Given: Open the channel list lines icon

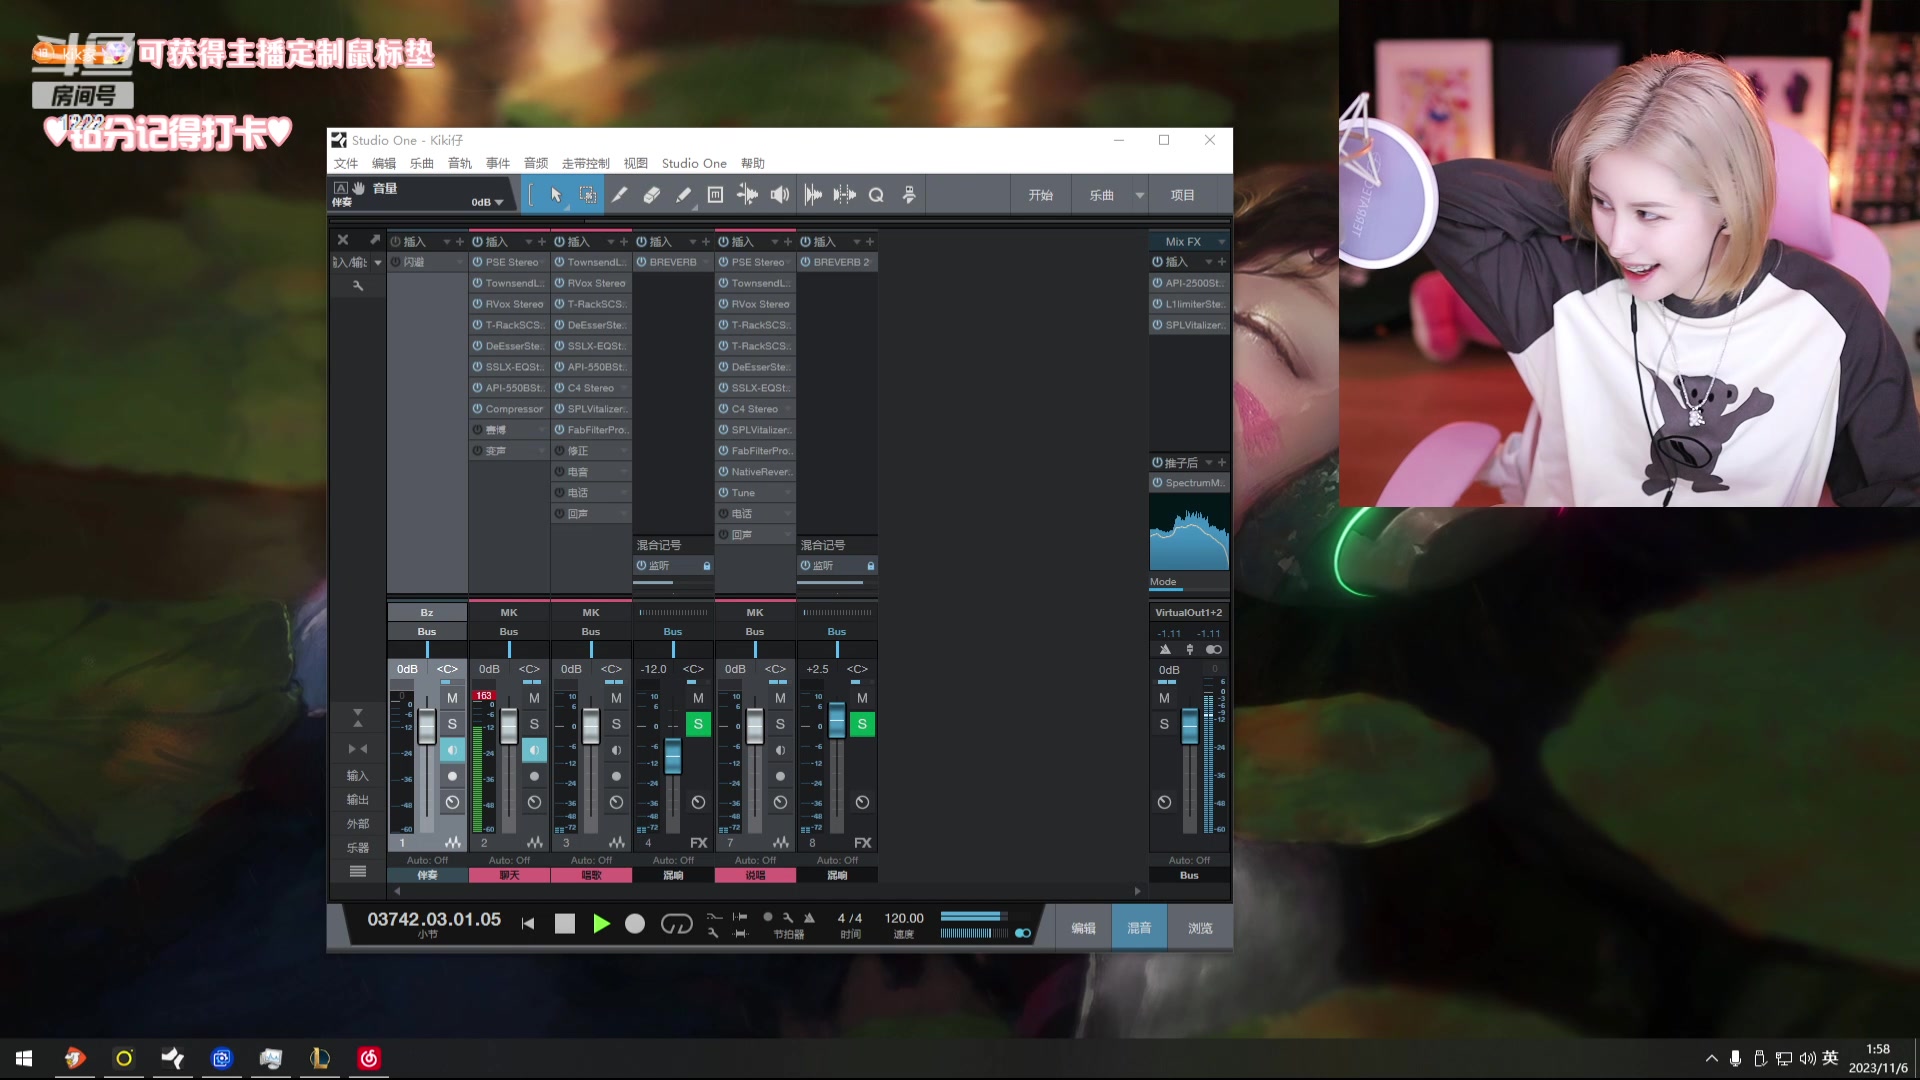Looking at the screenshot, I should 357,871.
